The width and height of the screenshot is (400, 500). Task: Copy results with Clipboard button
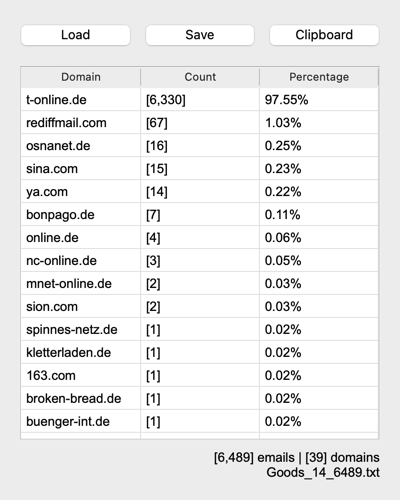[x=324, y=35]
